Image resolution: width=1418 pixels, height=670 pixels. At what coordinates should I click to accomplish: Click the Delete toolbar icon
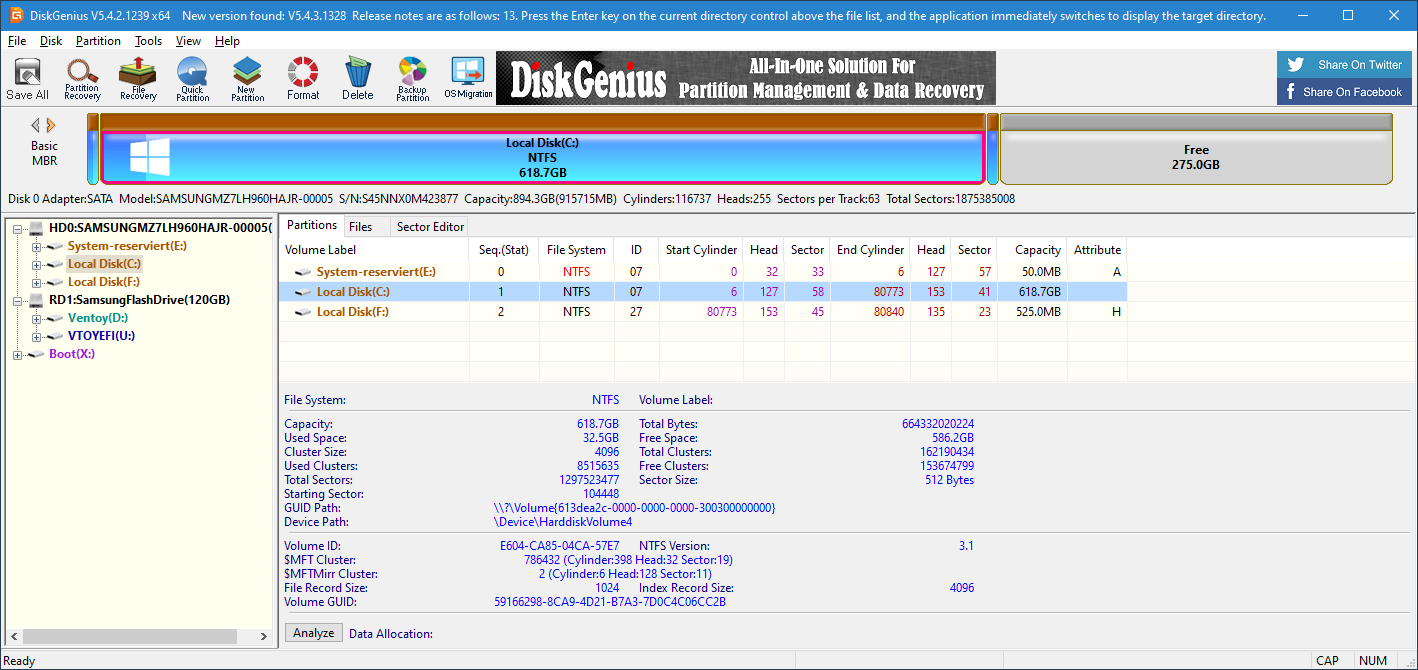click(x=357, y=79)
